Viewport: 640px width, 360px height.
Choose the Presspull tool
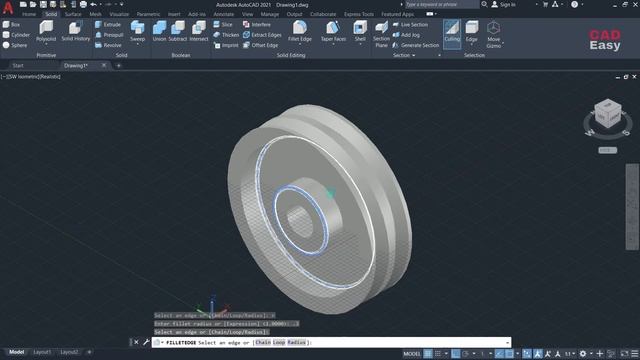click(x=109, y=35)
